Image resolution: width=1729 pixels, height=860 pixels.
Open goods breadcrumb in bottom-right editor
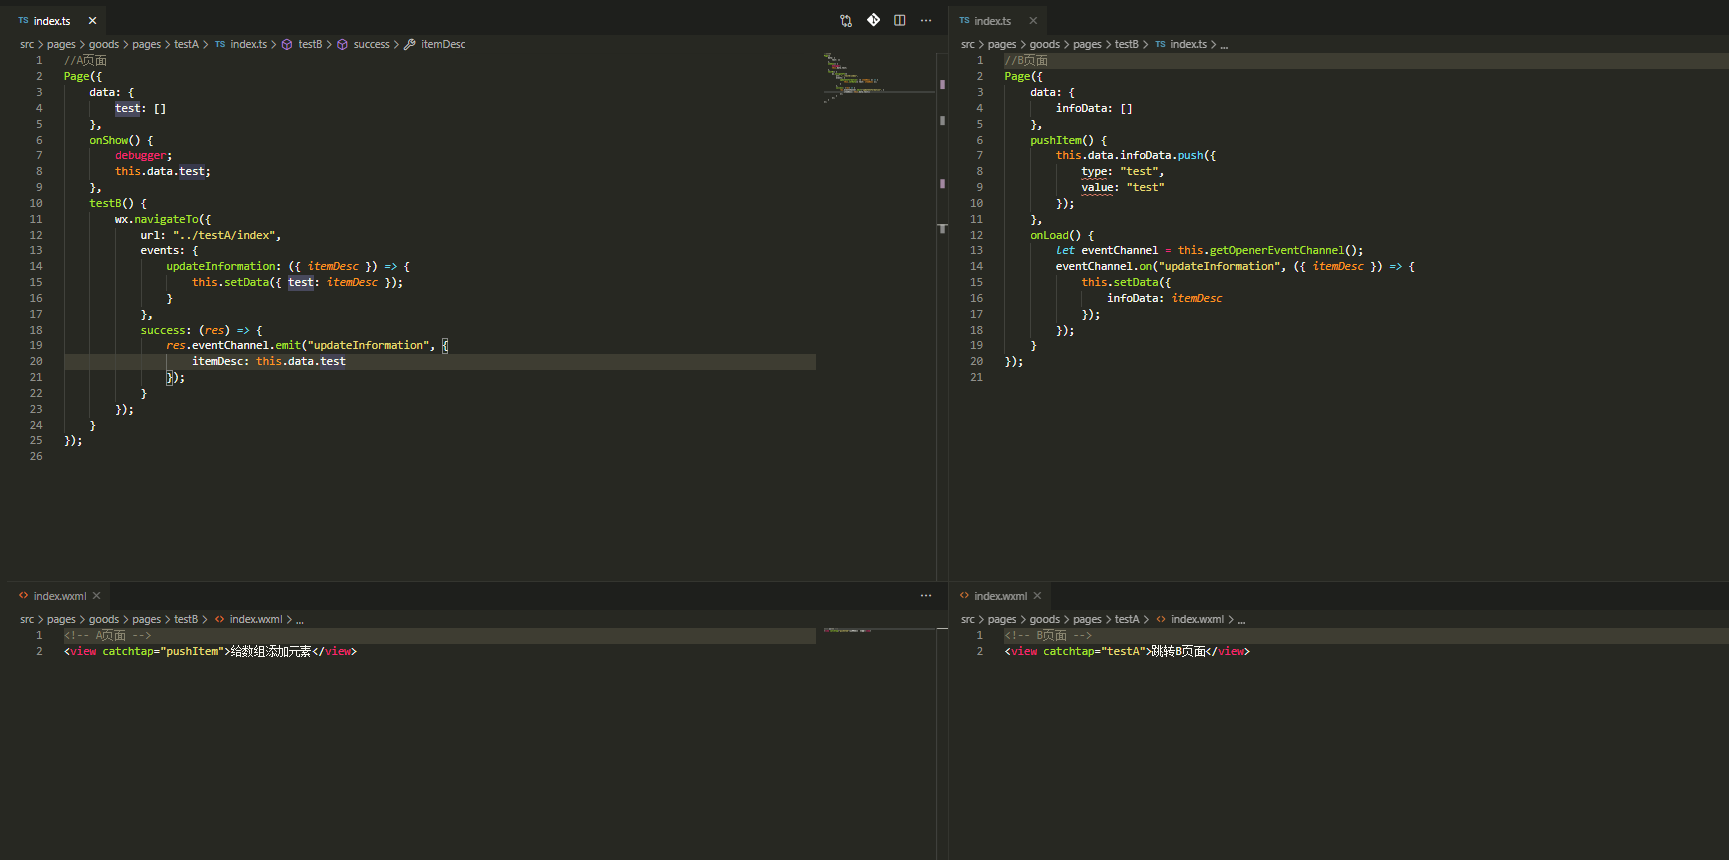click(x=1045, y=619)
